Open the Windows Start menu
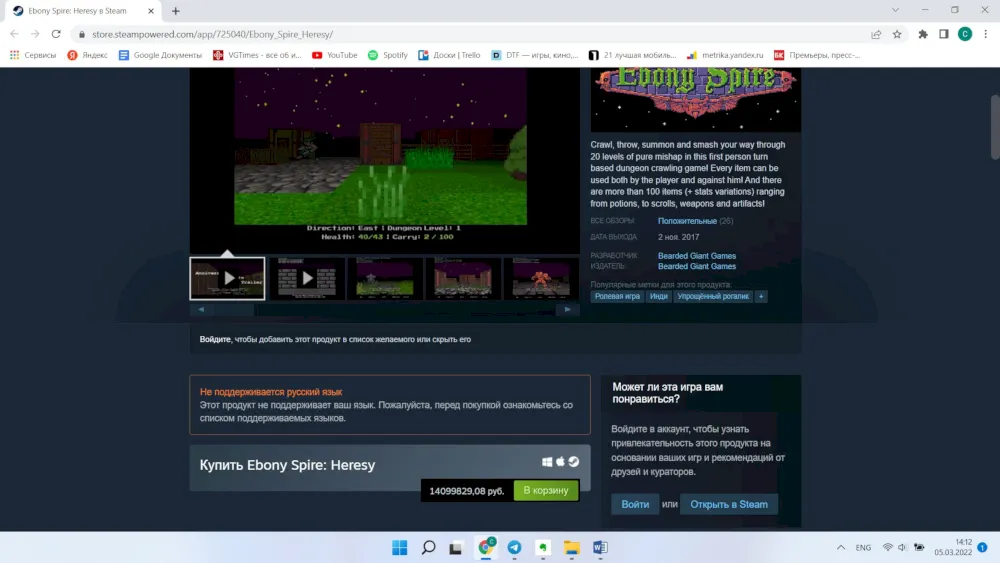This screenshot has height=563, width=1000. click(400, 548)
